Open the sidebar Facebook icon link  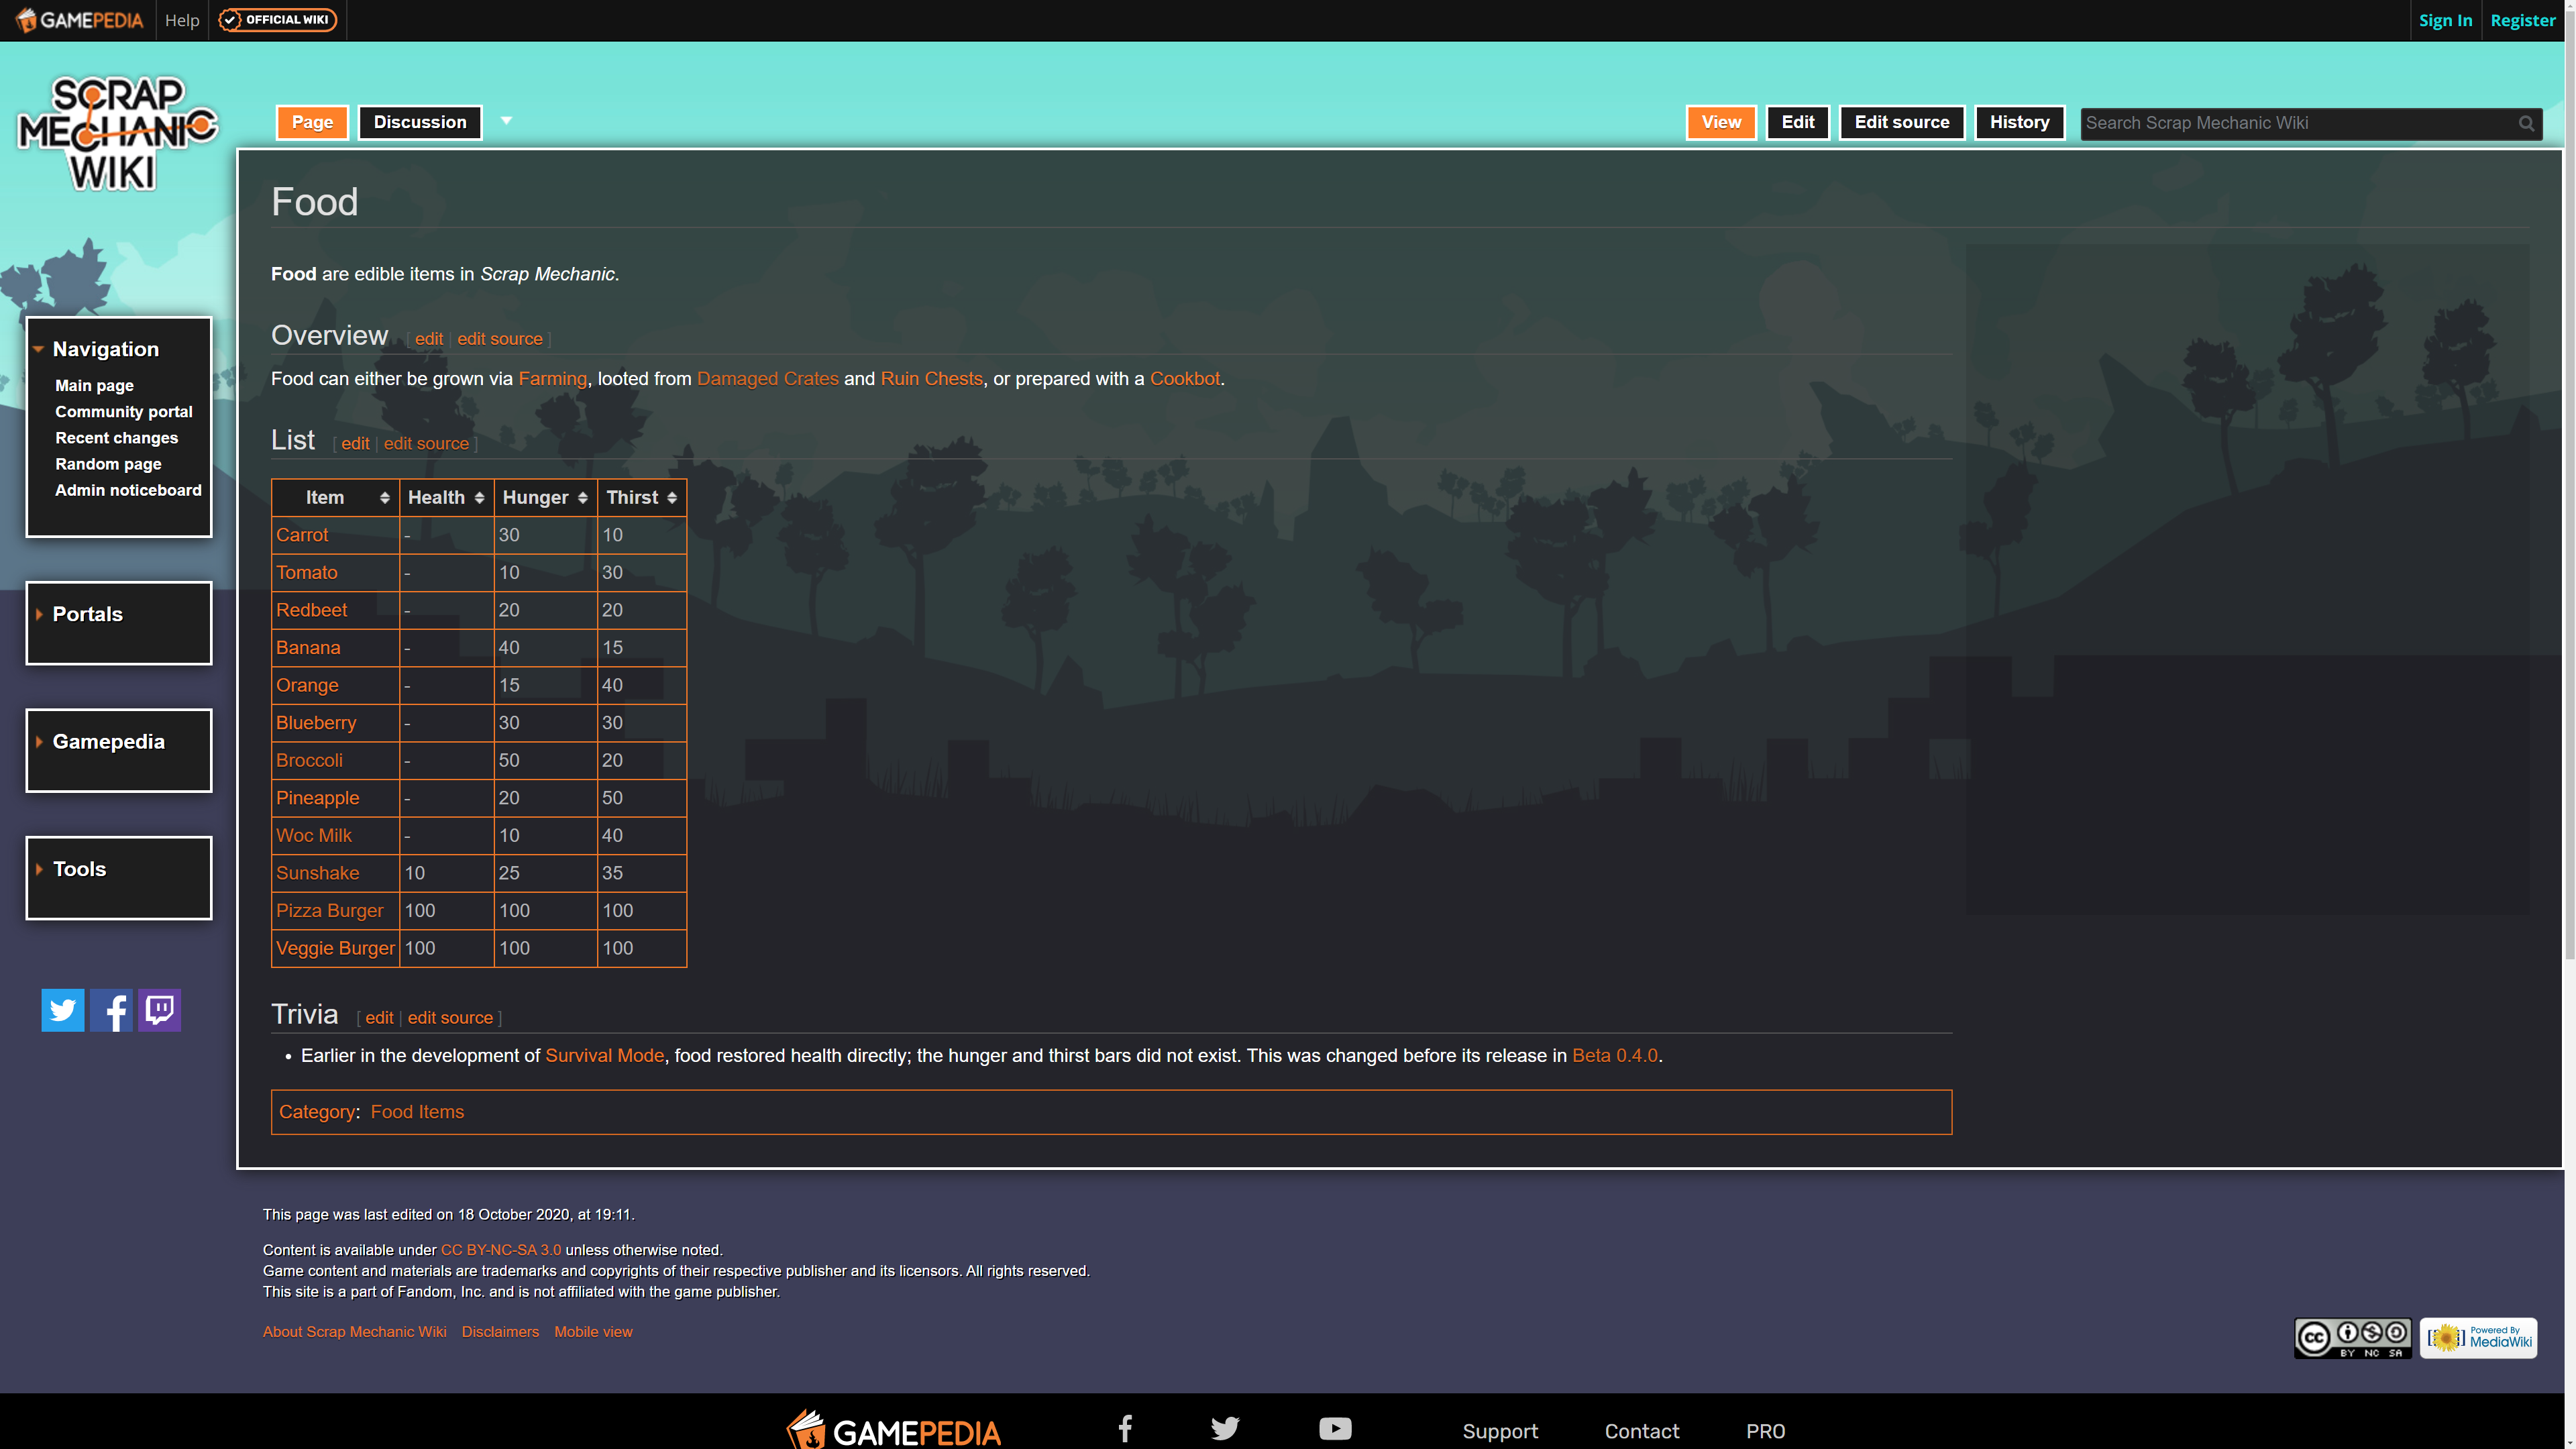(111, 1010)
